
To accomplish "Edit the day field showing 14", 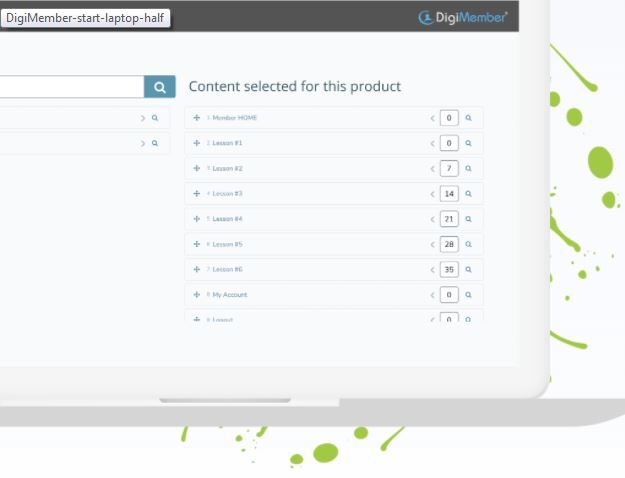I will point(449,194).
